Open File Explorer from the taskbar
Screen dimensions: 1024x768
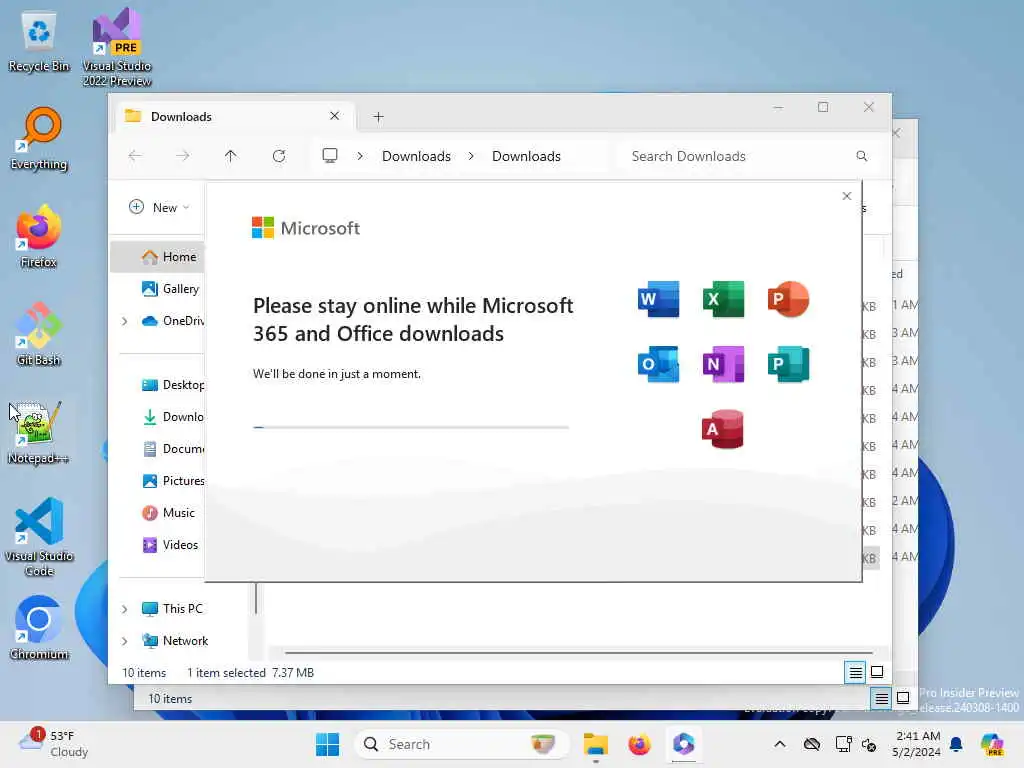596,744
